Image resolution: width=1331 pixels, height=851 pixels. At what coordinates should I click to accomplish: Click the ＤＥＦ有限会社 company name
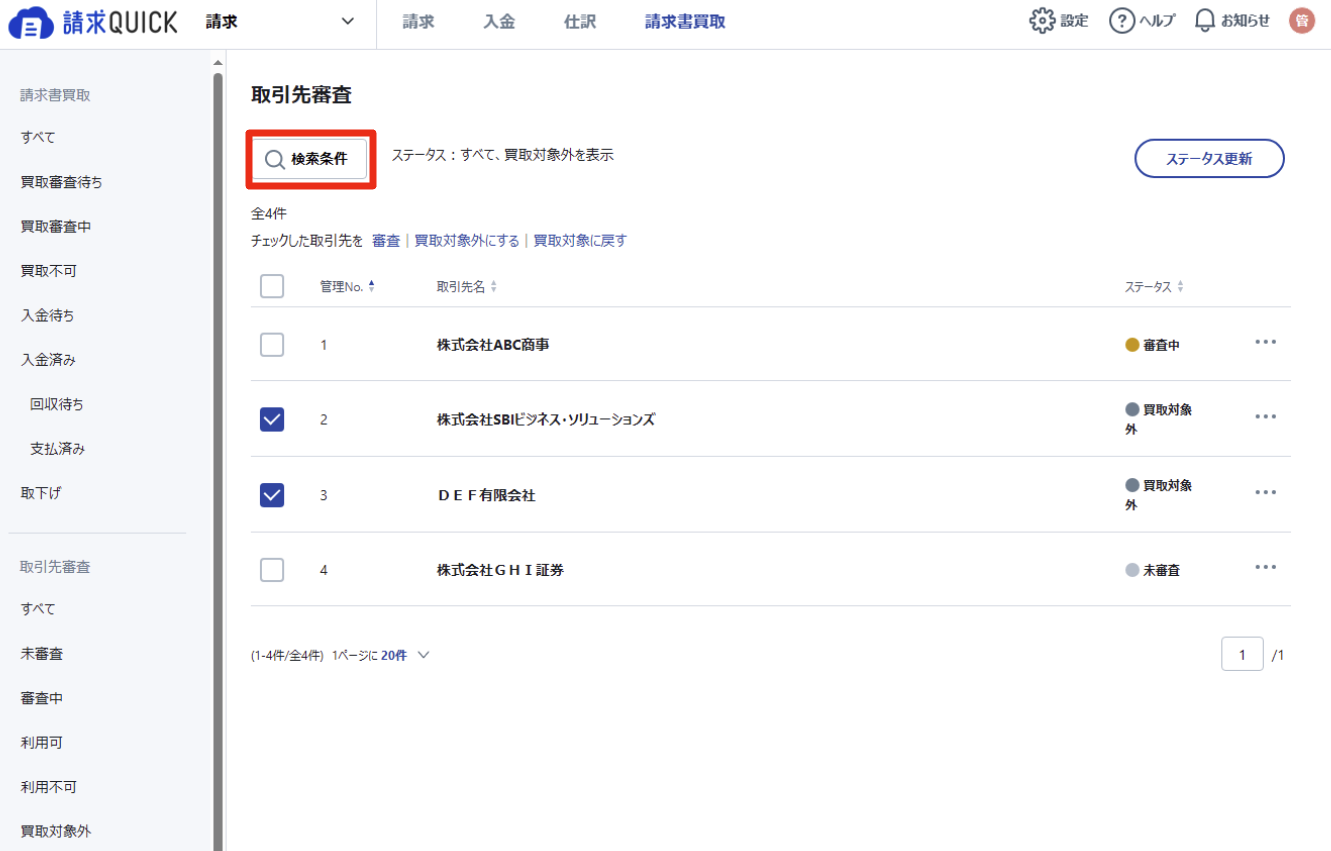486,495
